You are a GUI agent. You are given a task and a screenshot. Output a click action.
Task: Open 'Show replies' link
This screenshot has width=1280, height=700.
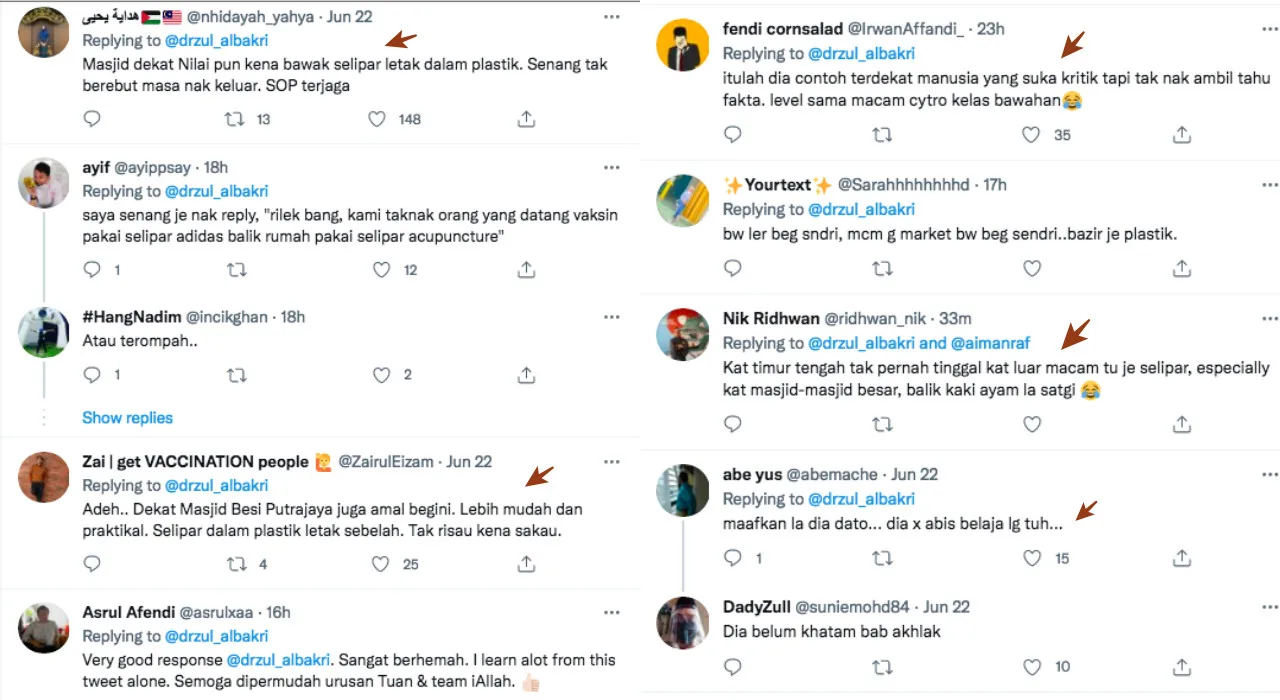click(127, 418)
